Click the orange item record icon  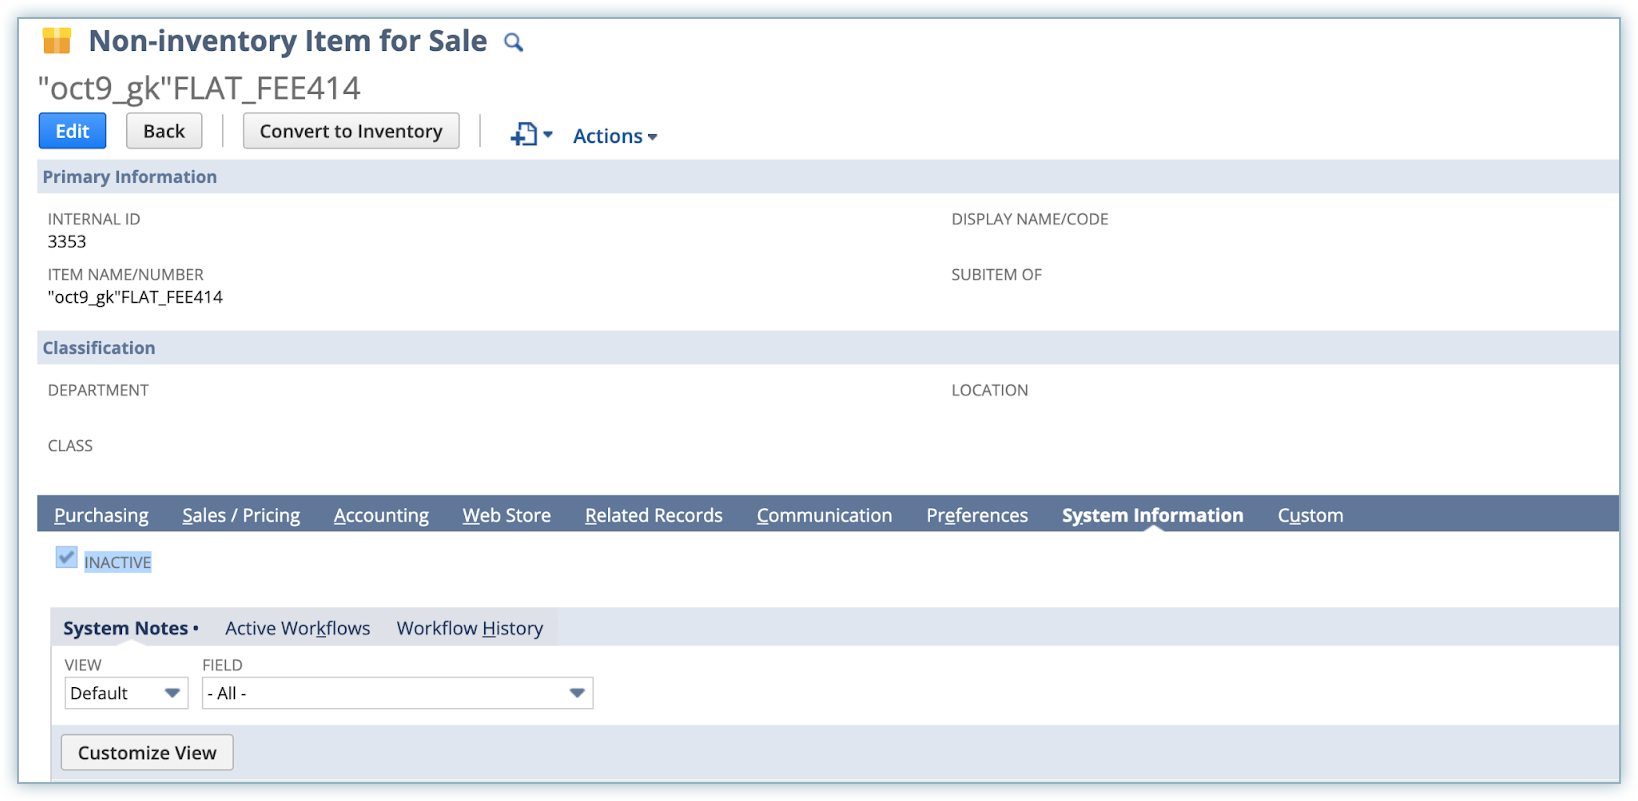(x=57, y=41)
